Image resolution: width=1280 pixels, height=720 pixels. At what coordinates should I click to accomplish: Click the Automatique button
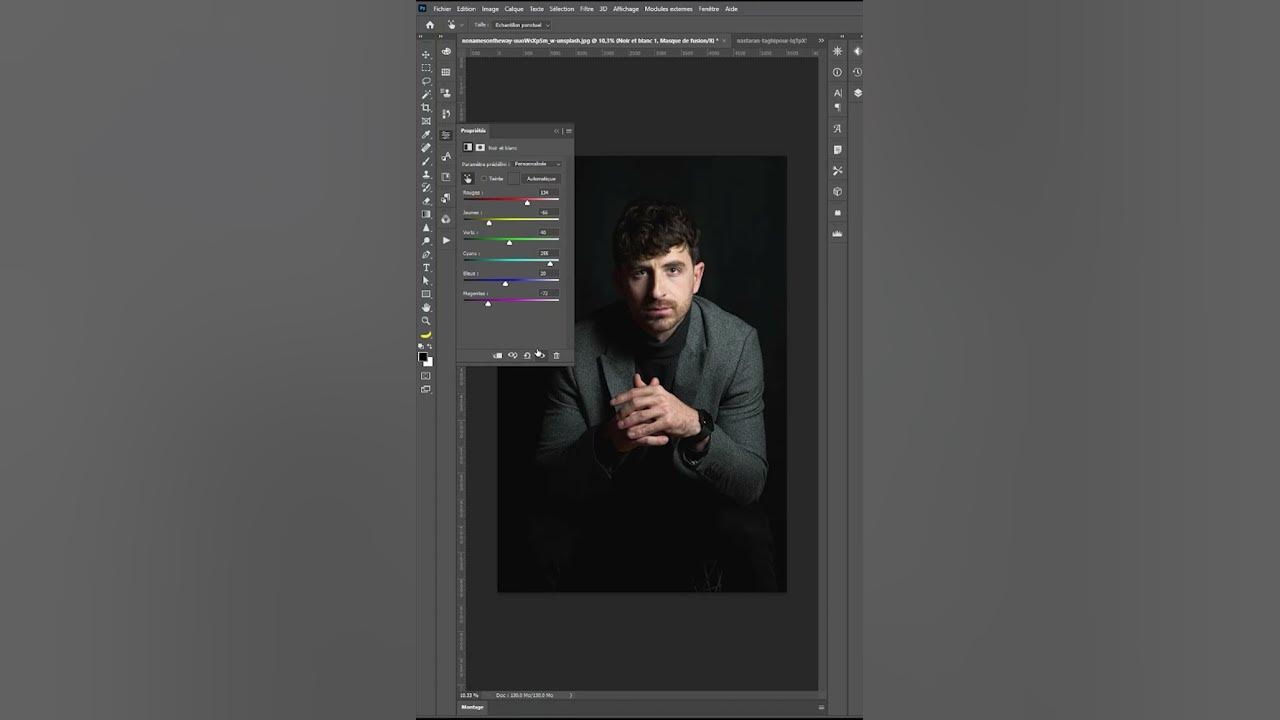click(542, 178)
